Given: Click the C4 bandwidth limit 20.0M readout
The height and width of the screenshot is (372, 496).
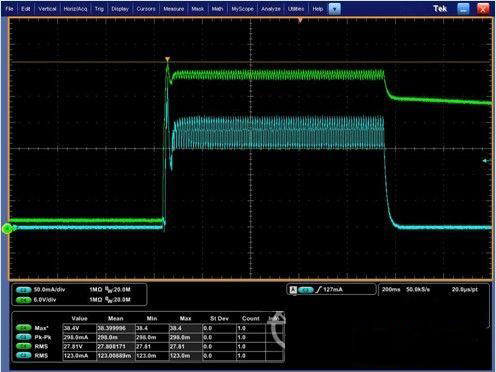Looking at the screenshot, I should point(118,300).
